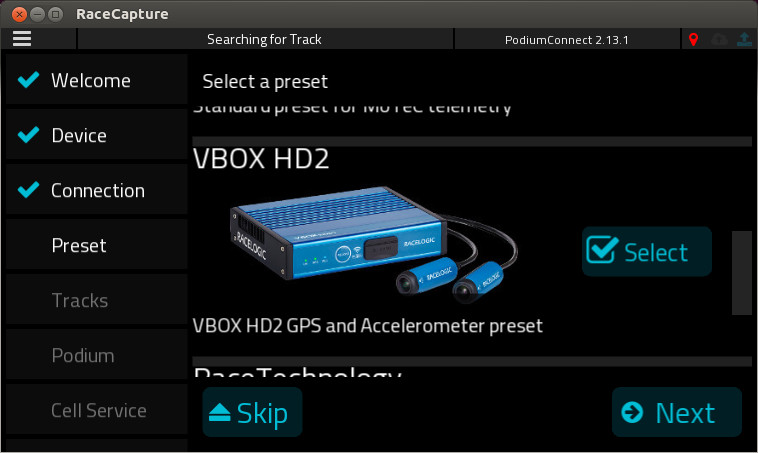The width and height of the screenshot is (758, 453).
Task: Click the preset list scrollbar handle
Action: coord(742,273)
